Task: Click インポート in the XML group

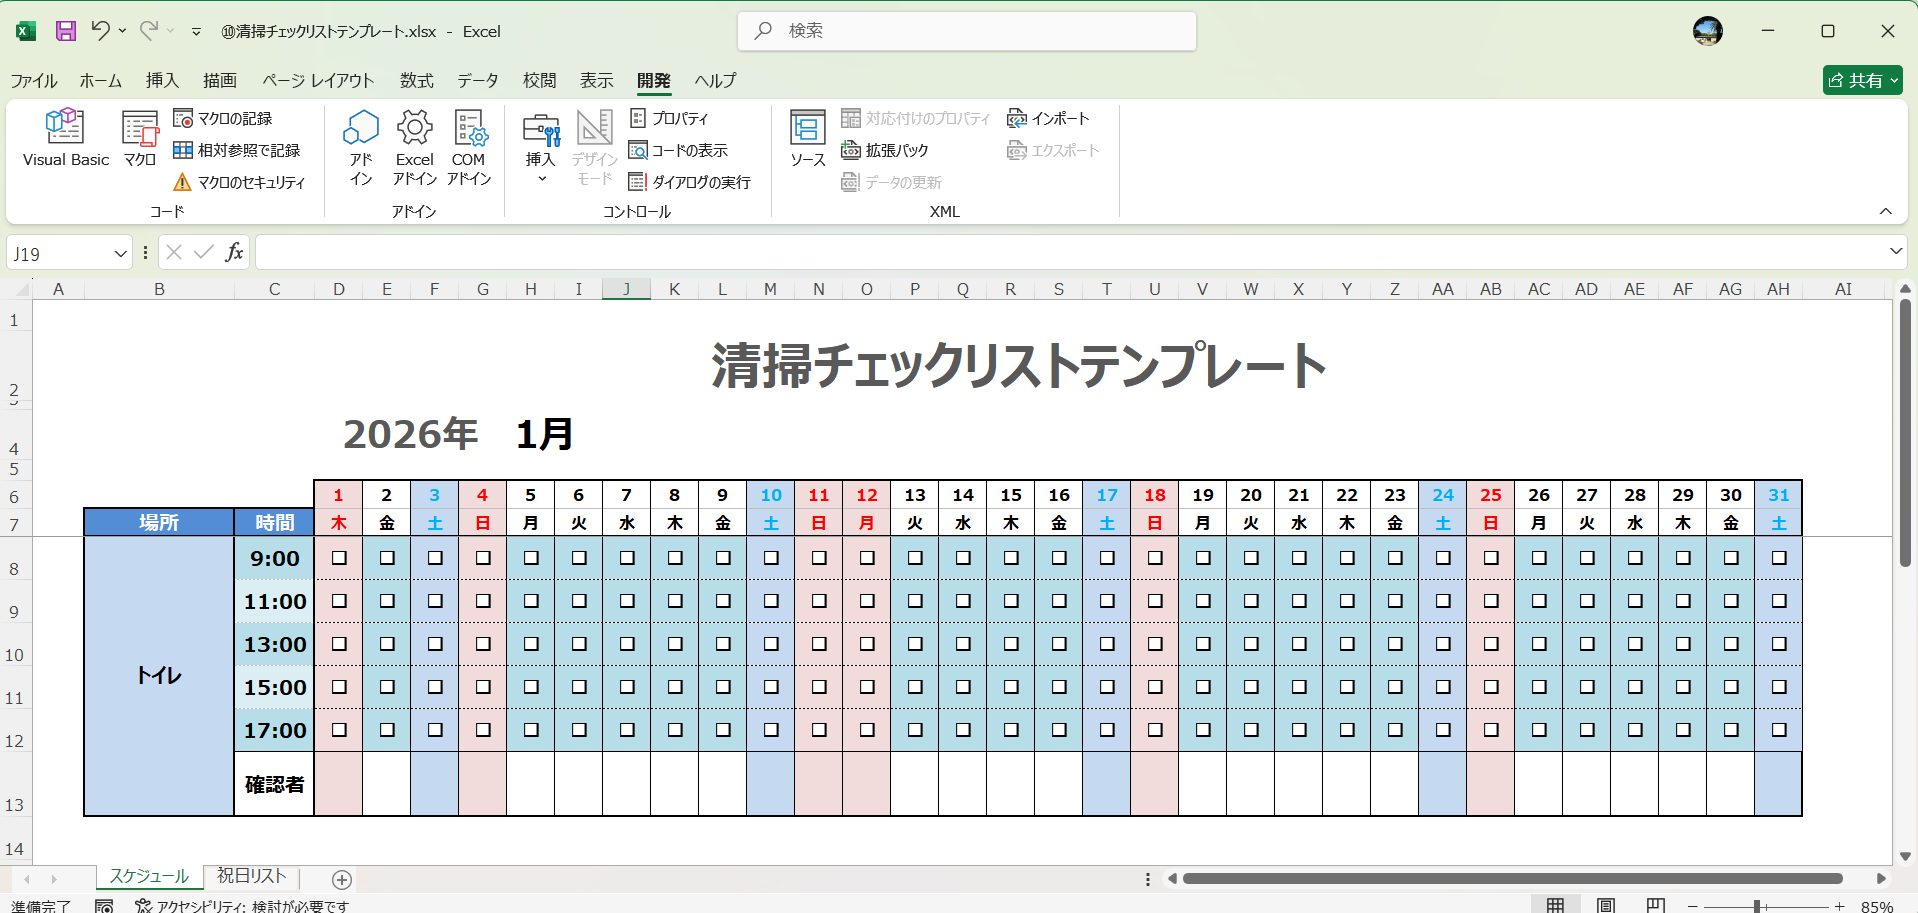Action: coord(1048,118)
